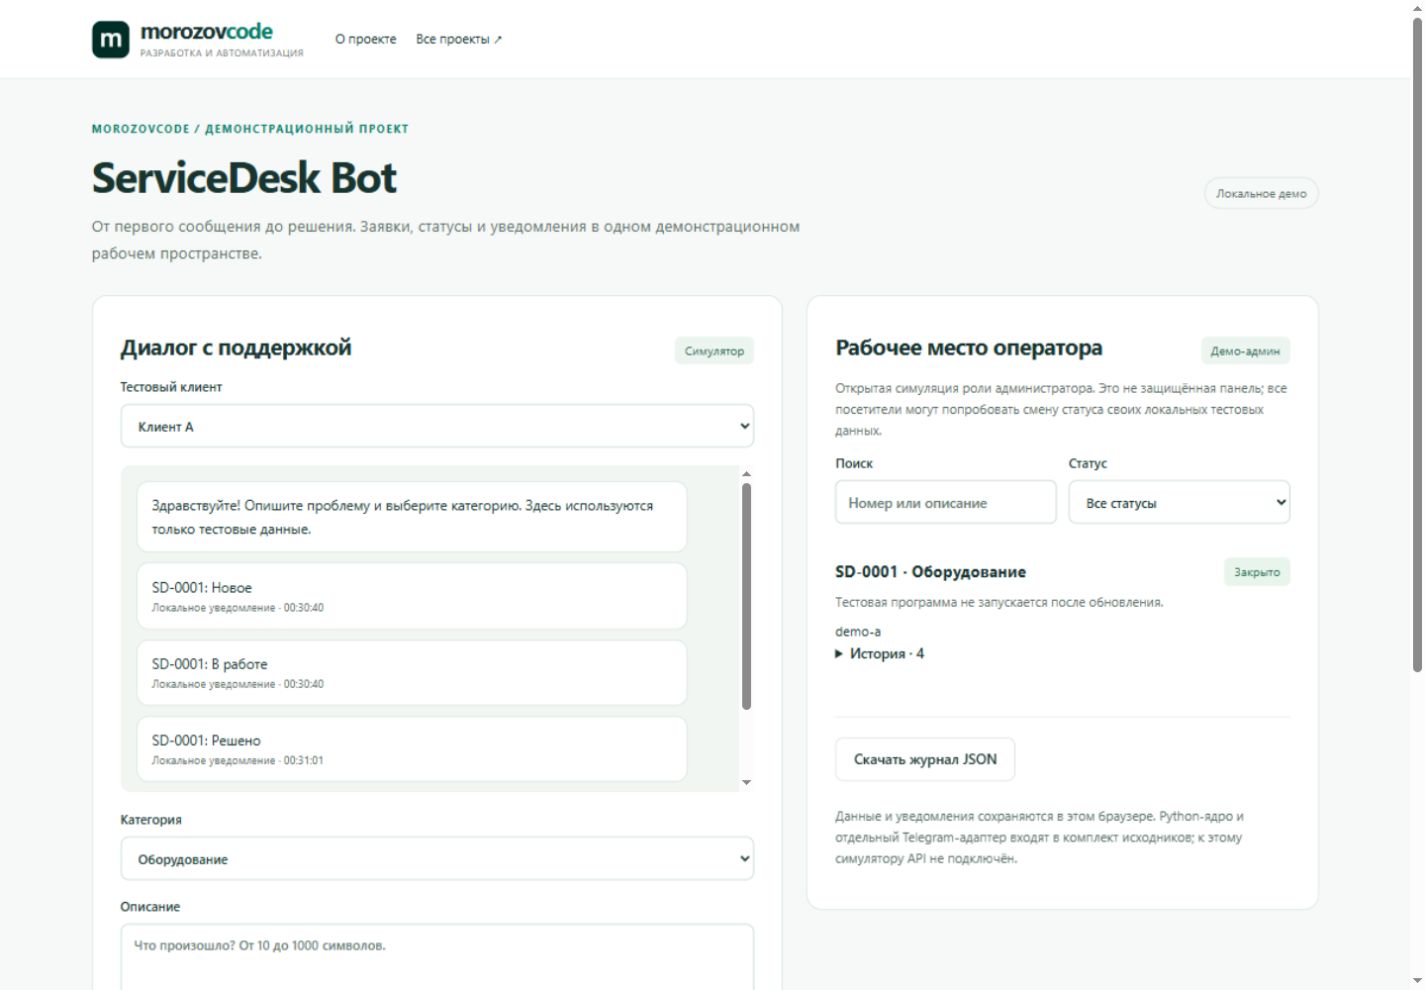Click the morozovcode green 'm' logo icon

(110, 40)
